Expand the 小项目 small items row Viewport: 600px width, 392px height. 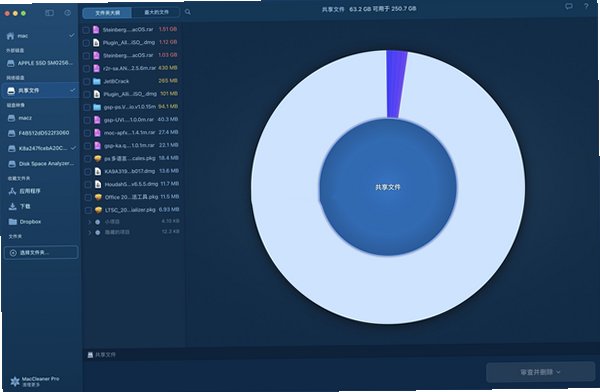[x=90, y=222]
